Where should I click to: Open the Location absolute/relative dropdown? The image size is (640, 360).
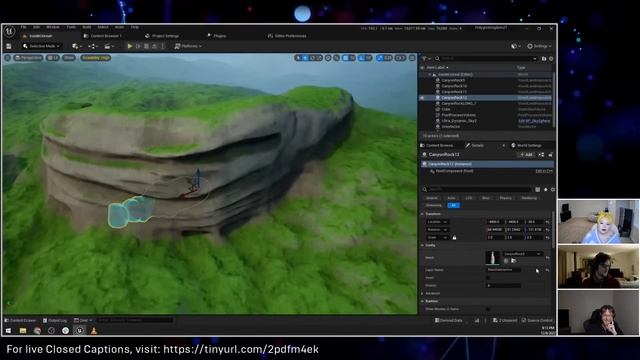click(437, 222)
